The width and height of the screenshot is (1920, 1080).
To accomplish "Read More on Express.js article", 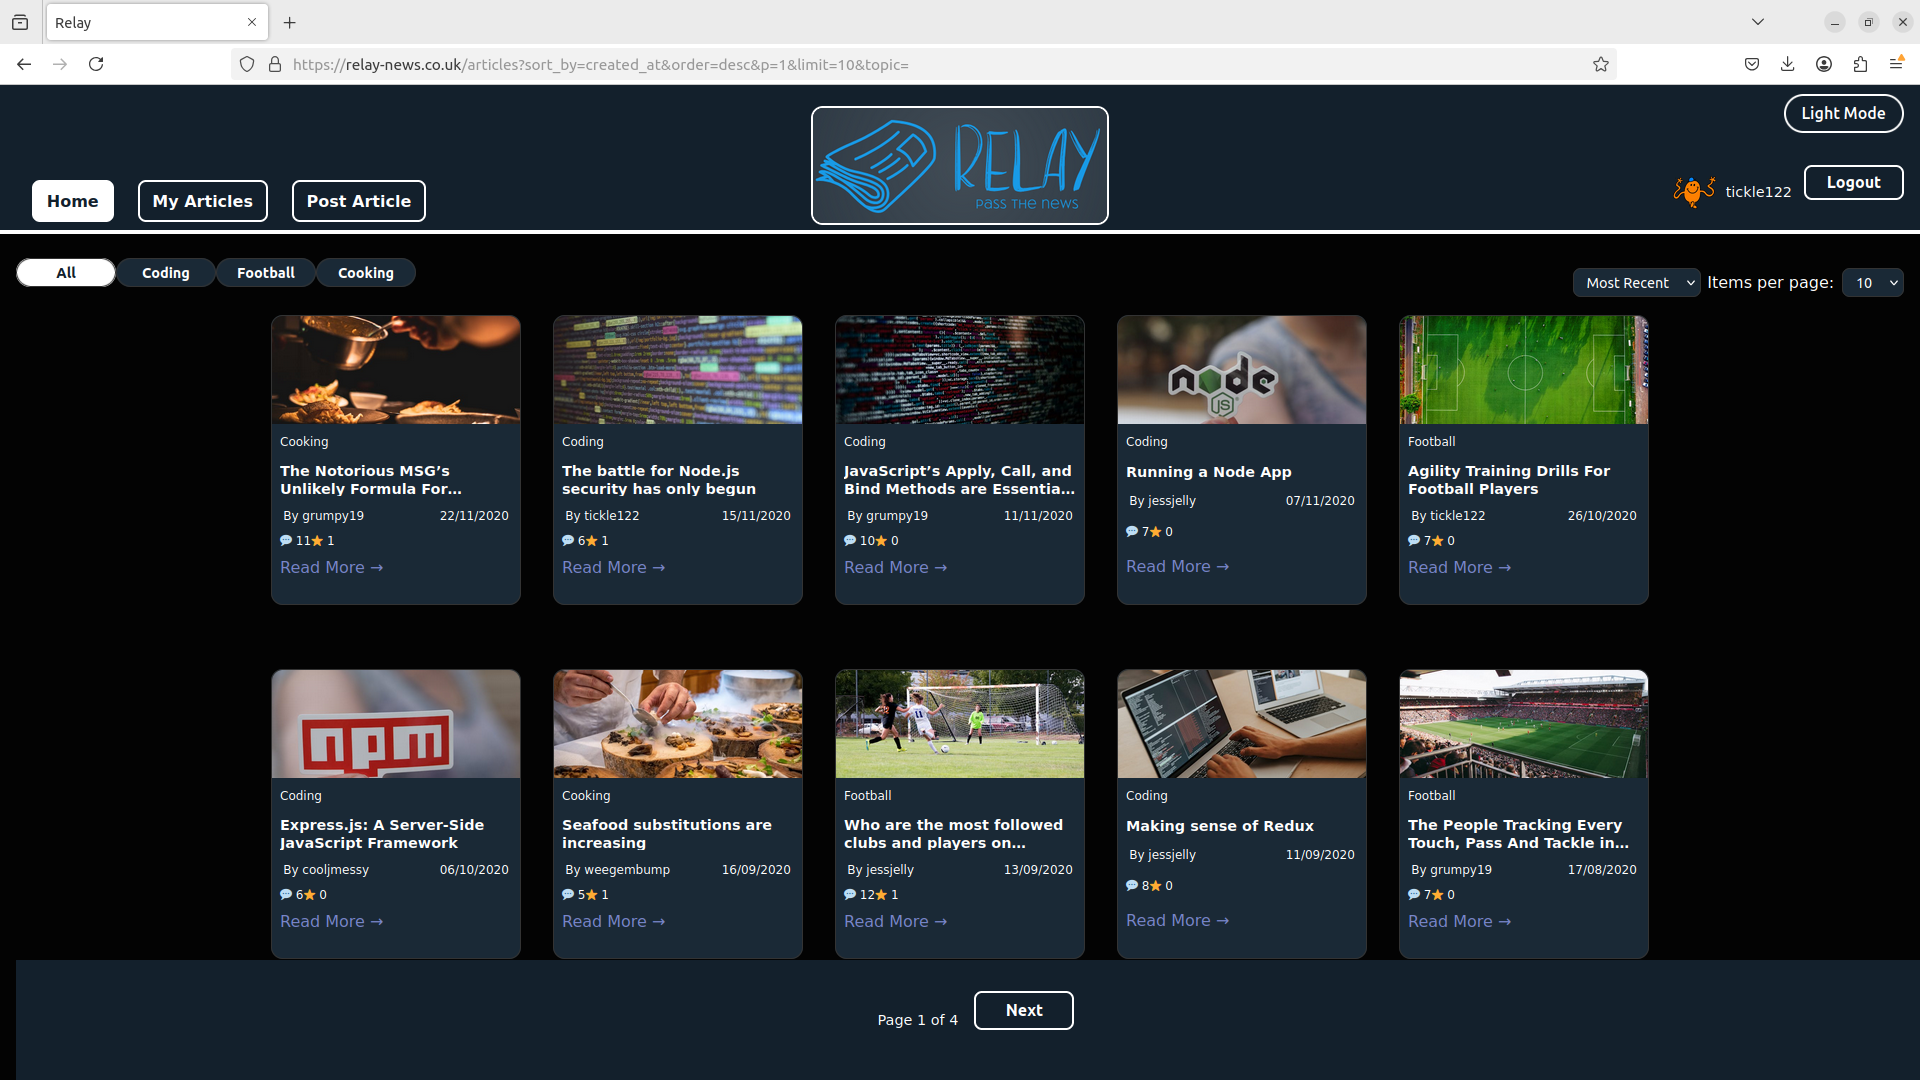I will point(331,921).
